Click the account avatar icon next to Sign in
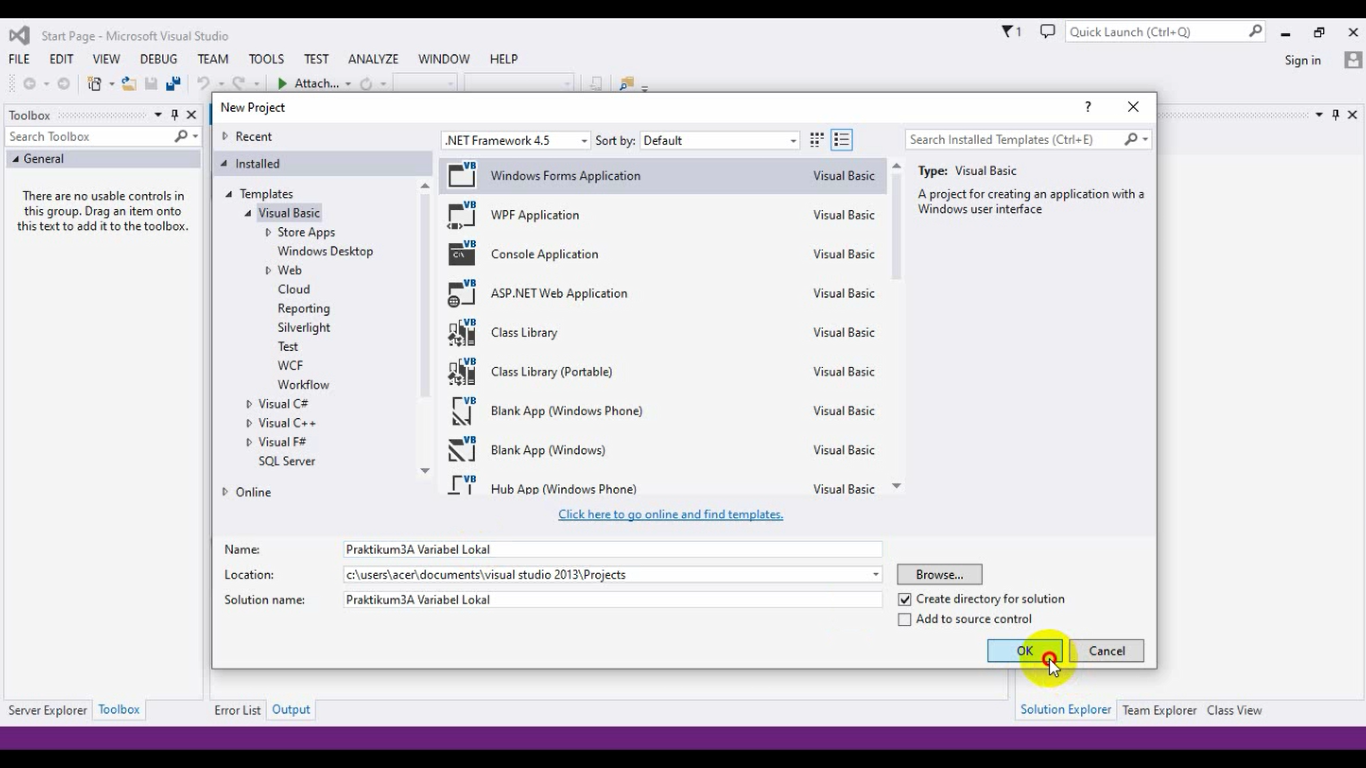 [x=1353, y=60]
